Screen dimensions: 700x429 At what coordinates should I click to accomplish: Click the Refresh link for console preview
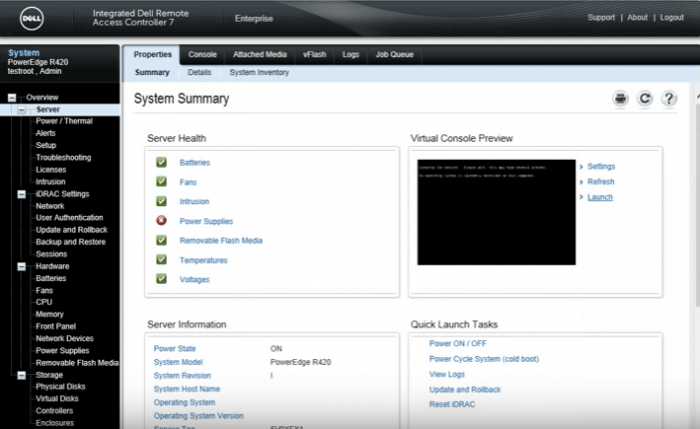click(600, 182)
